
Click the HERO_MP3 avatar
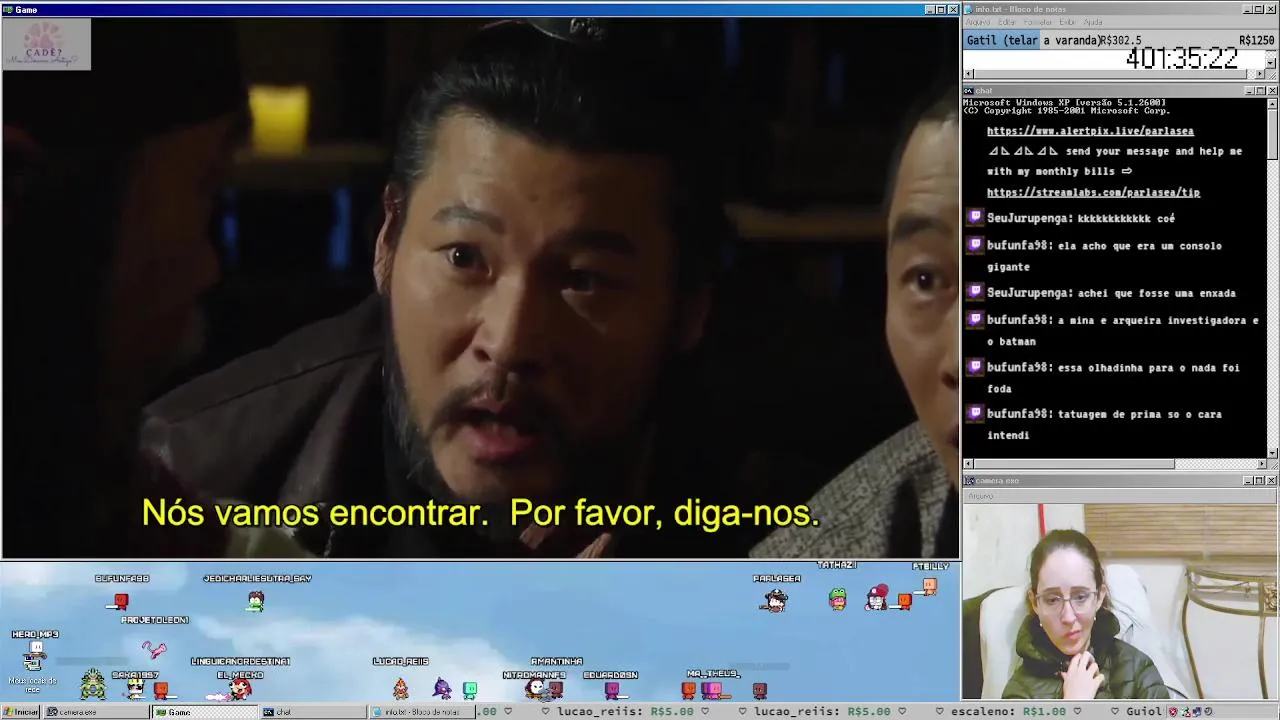coord(34,656)
